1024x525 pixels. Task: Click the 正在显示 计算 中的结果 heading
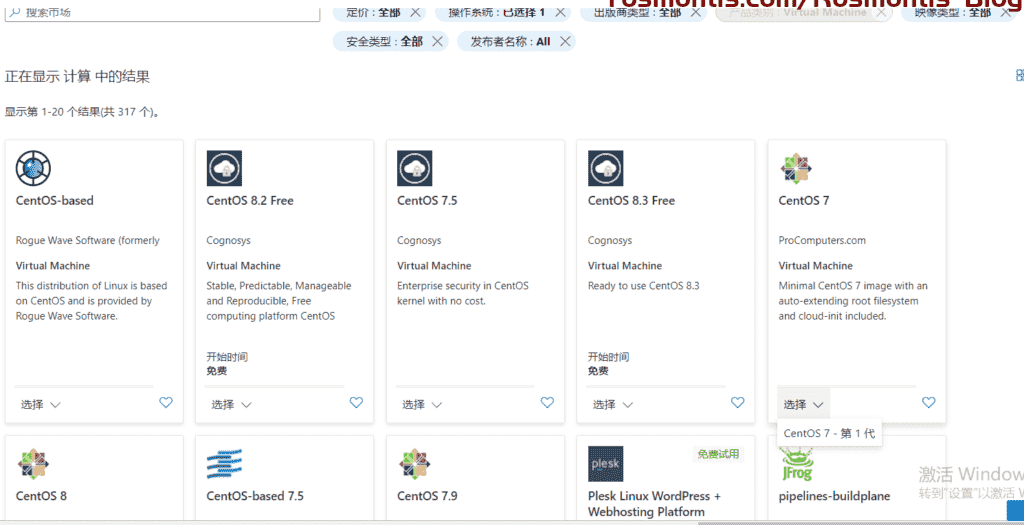(77, 76)
